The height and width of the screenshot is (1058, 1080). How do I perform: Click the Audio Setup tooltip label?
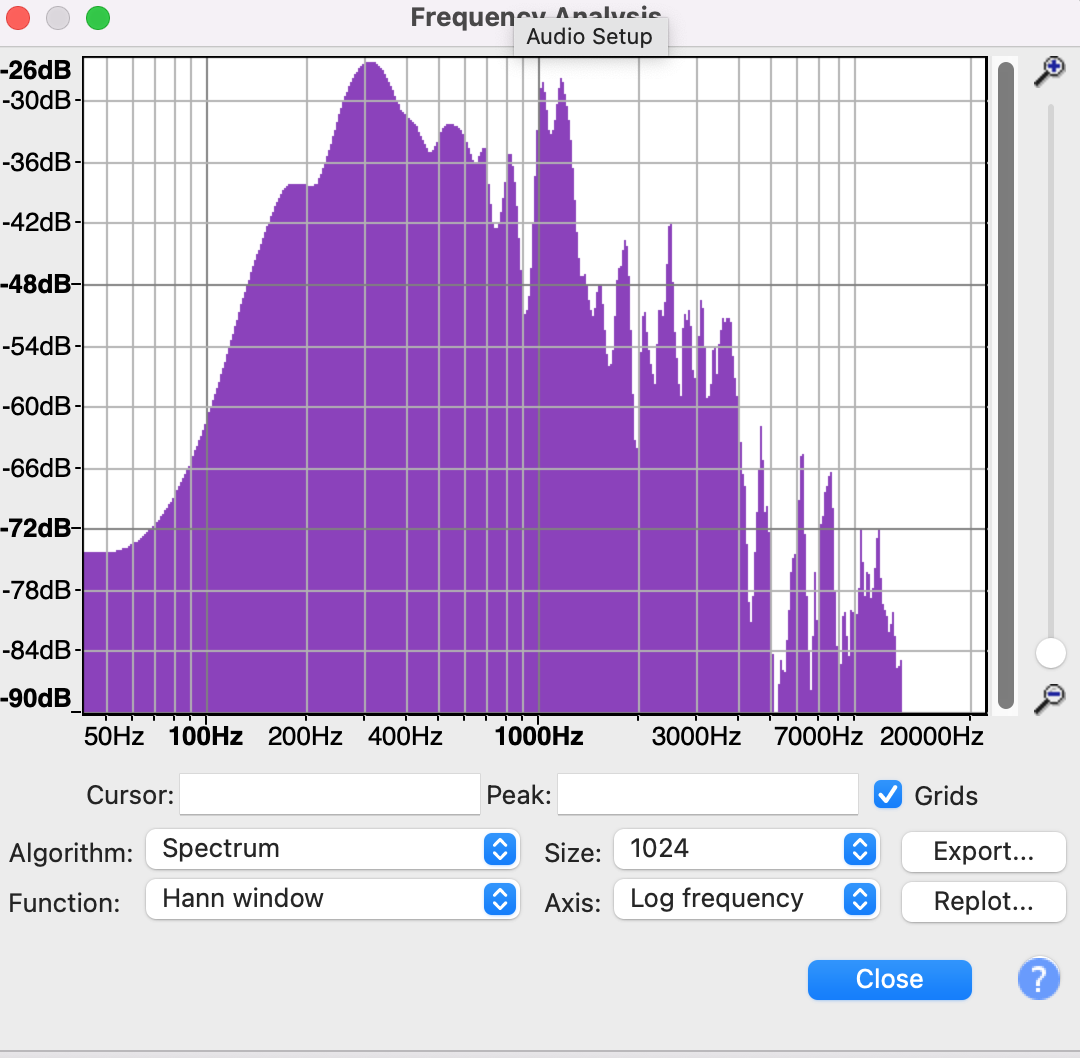589,37
